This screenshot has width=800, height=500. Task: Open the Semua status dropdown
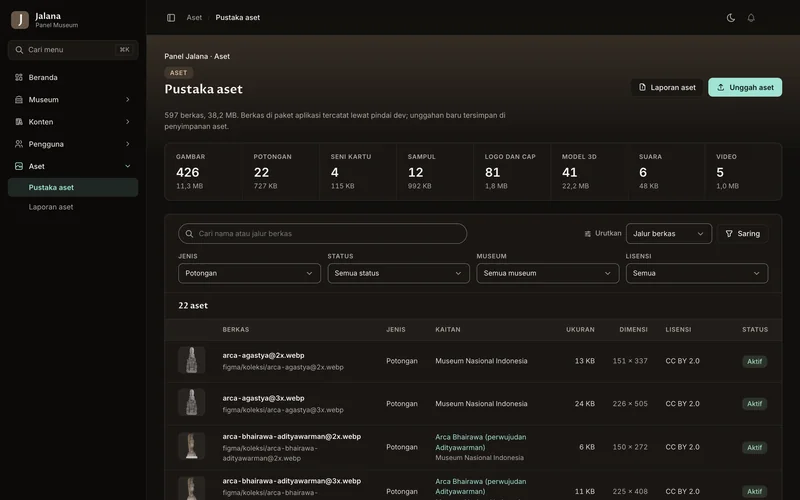(398, 273)
